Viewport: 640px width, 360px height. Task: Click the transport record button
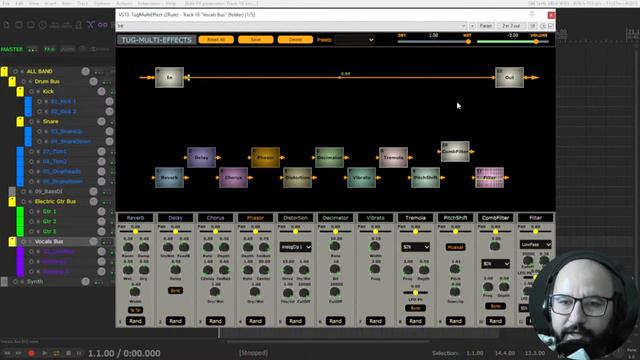[x=31, y=353]
